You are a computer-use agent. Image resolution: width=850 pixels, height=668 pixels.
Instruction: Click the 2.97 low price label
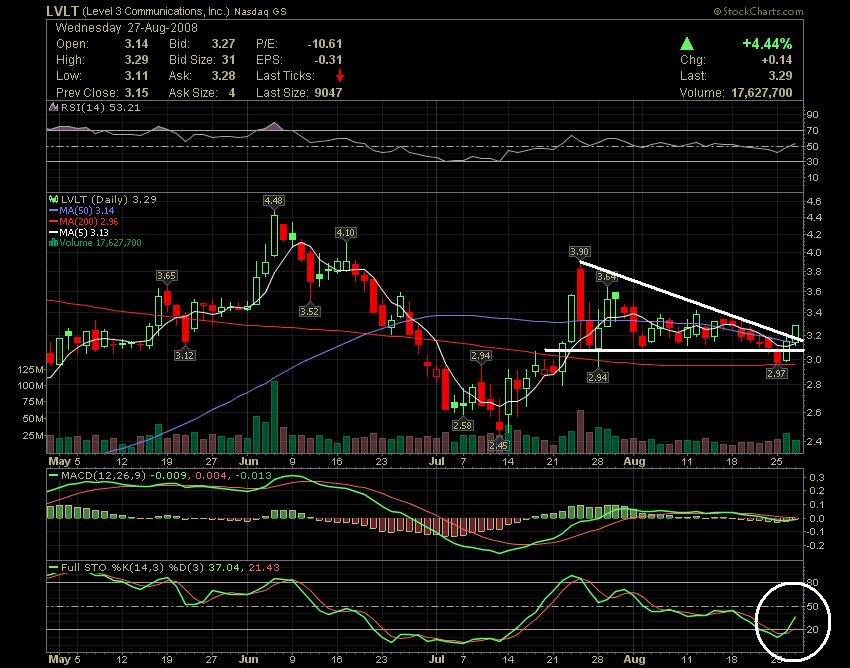(777, 373)
